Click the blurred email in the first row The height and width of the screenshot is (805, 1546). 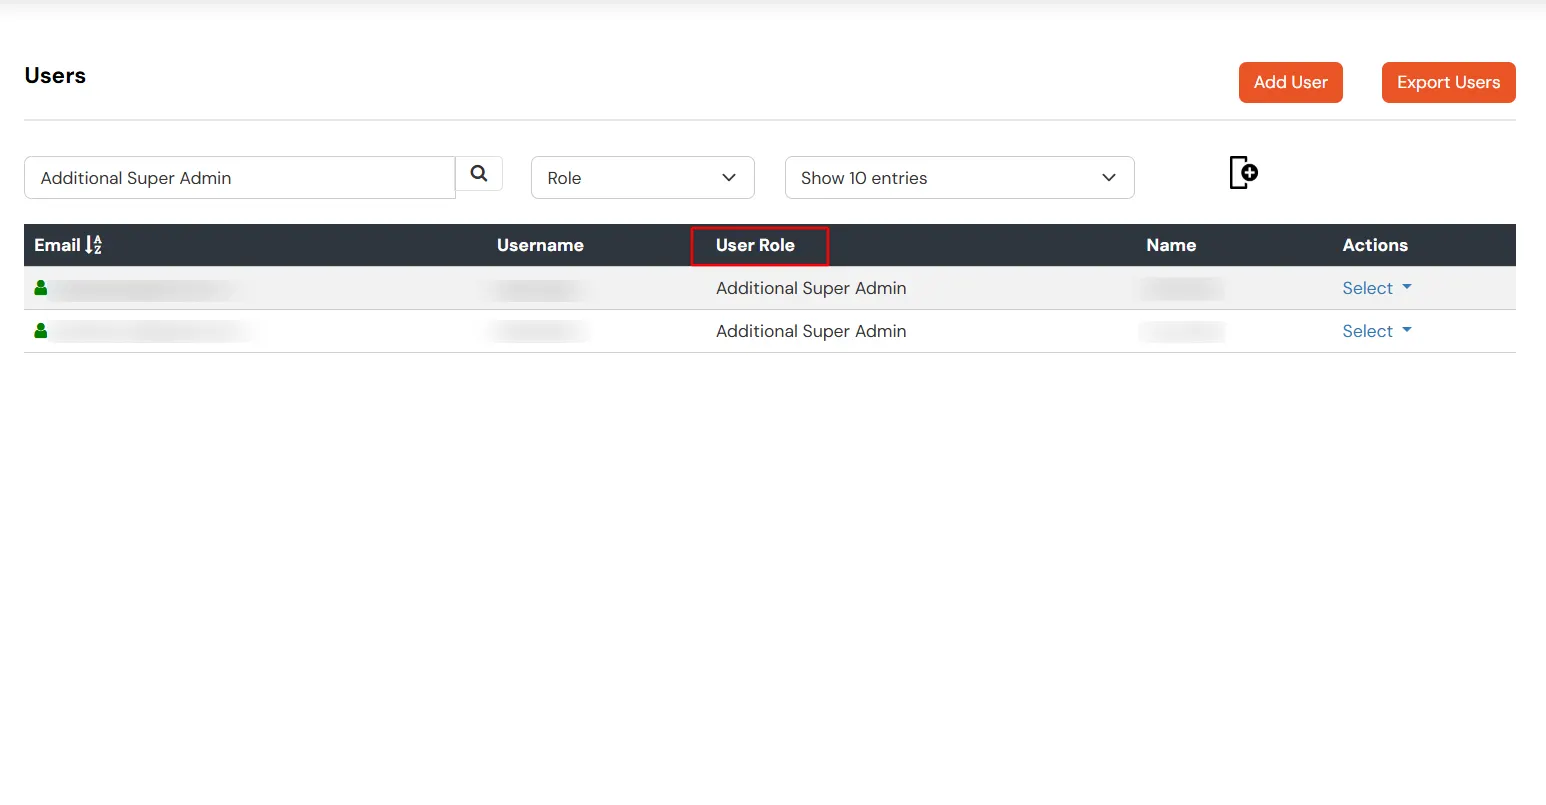[145, 290]
